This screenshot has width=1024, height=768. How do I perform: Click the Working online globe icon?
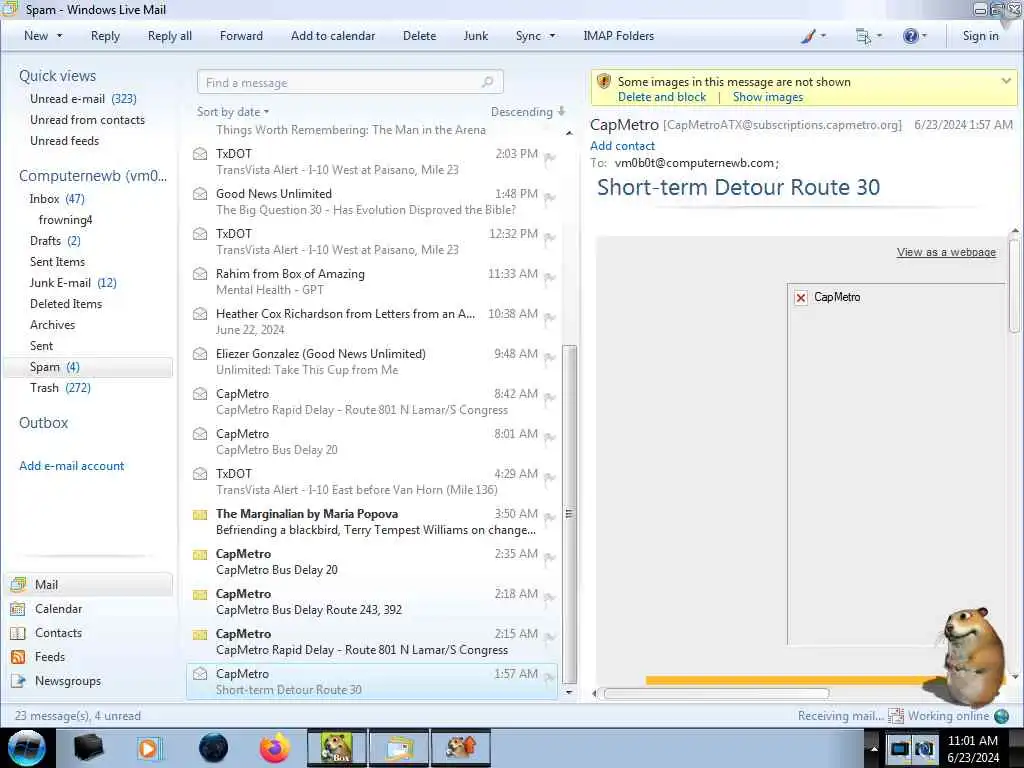[1002, 716]
